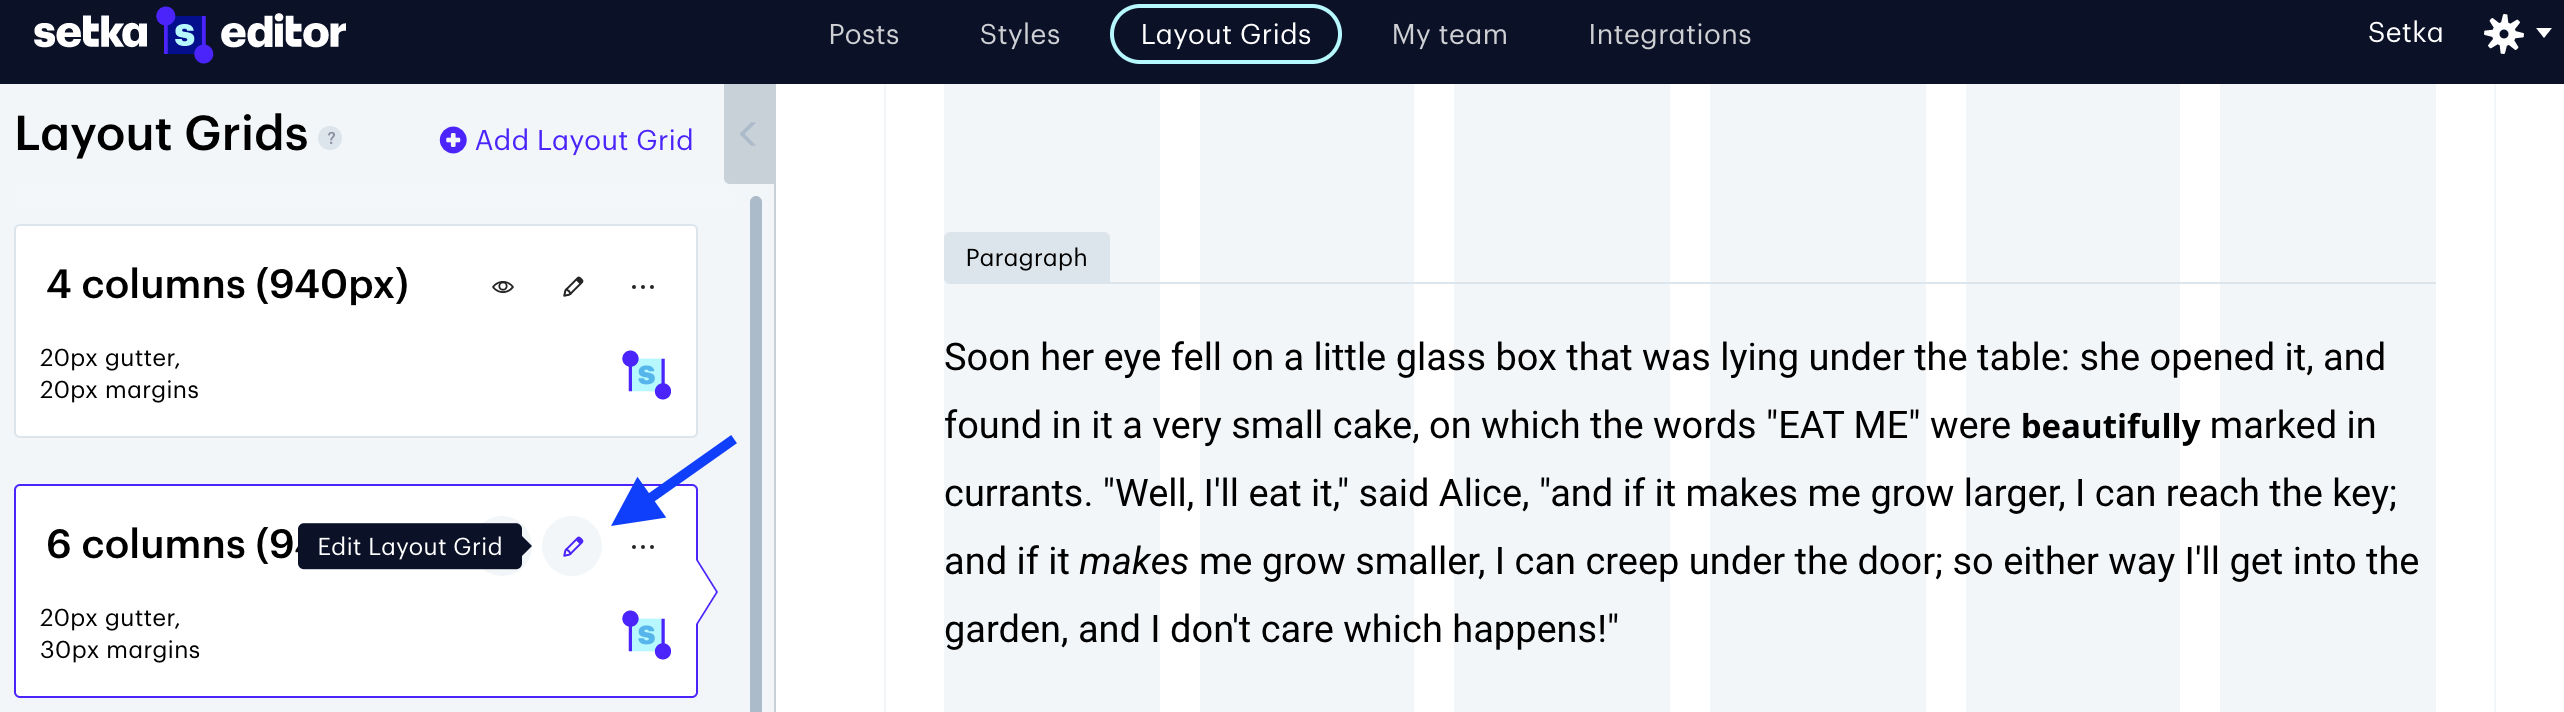Screen dimensions: 2564x712
Task: Go to the Posts tab
Action: [x=864, y=34]
